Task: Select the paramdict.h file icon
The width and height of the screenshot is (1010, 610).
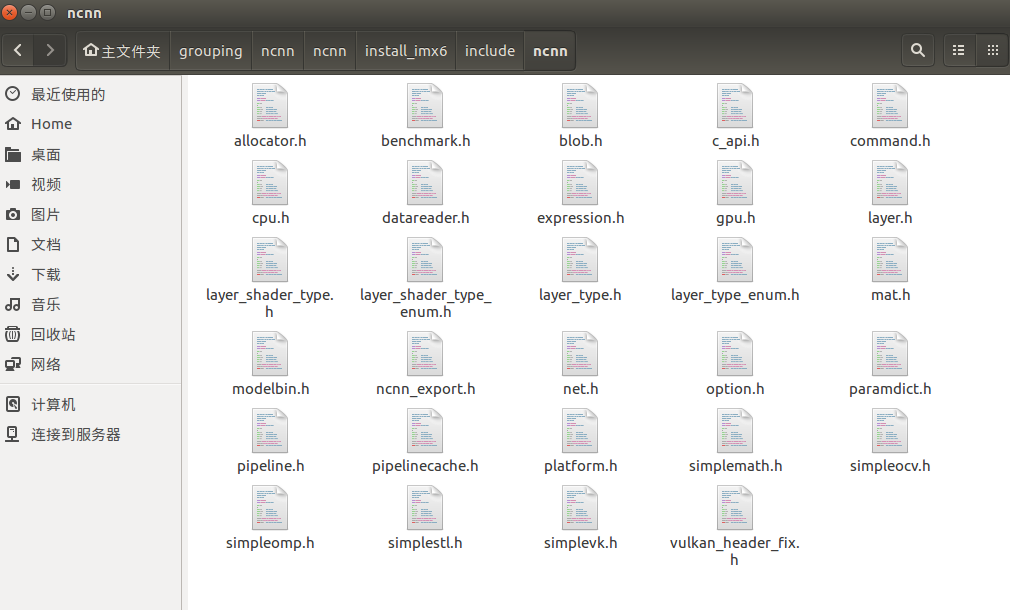Action: click(x=890, y=354)
